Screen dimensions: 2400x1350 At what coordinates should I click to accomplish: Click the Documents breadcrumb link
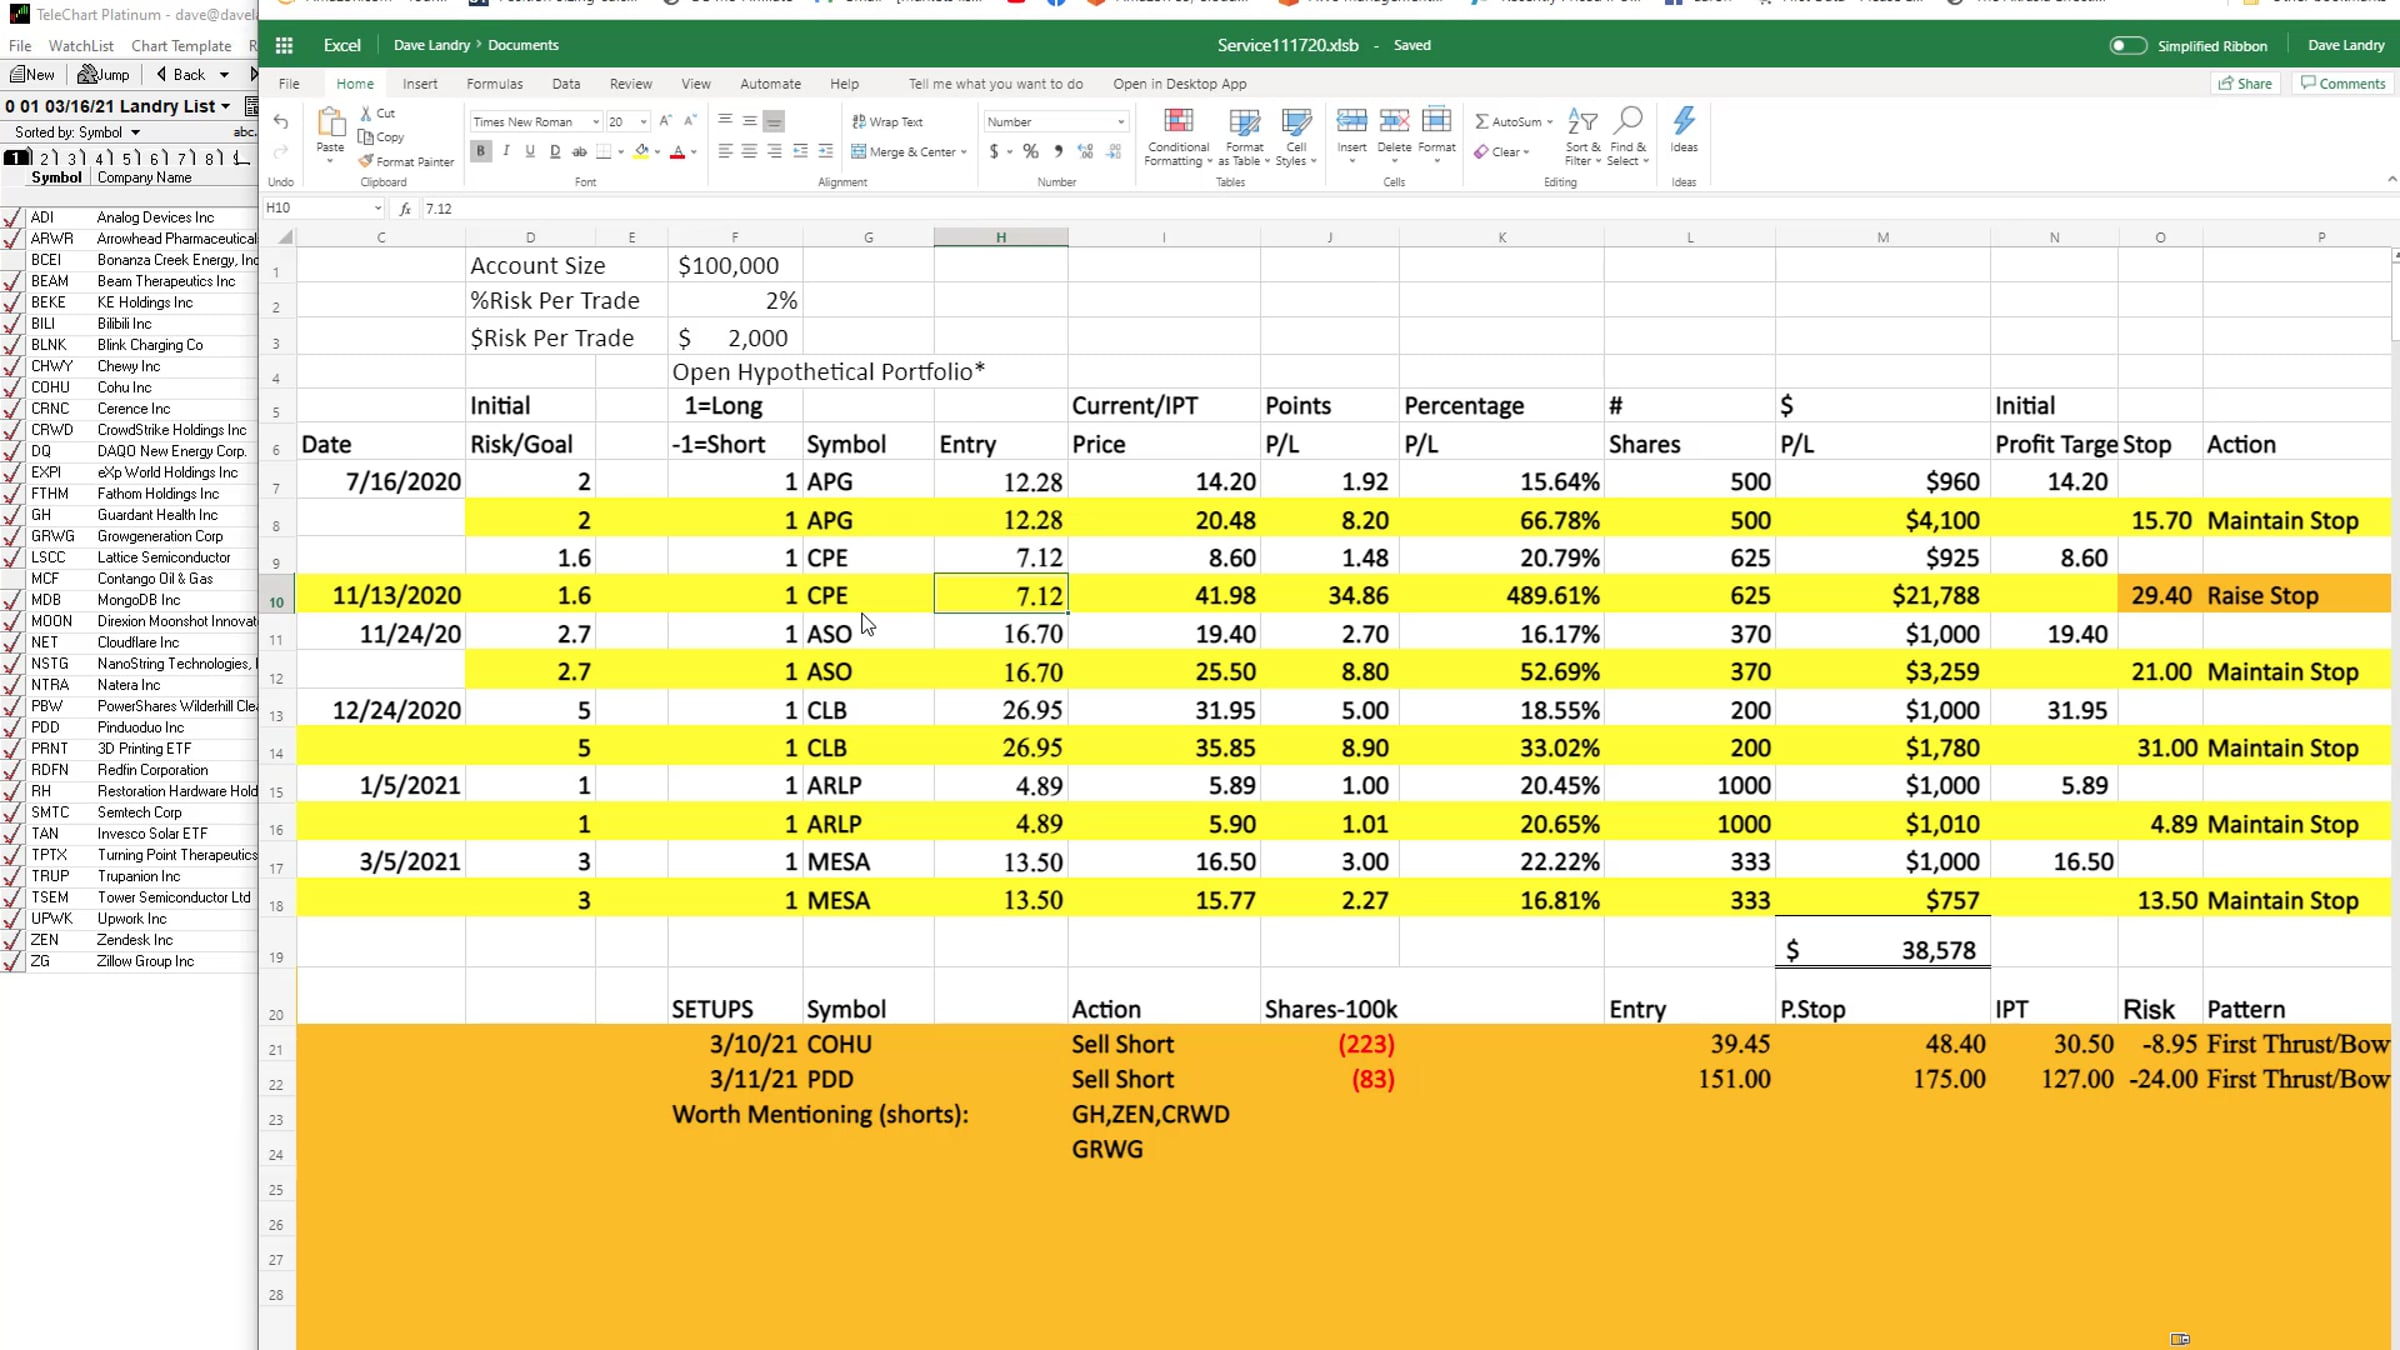click(523, 45)
